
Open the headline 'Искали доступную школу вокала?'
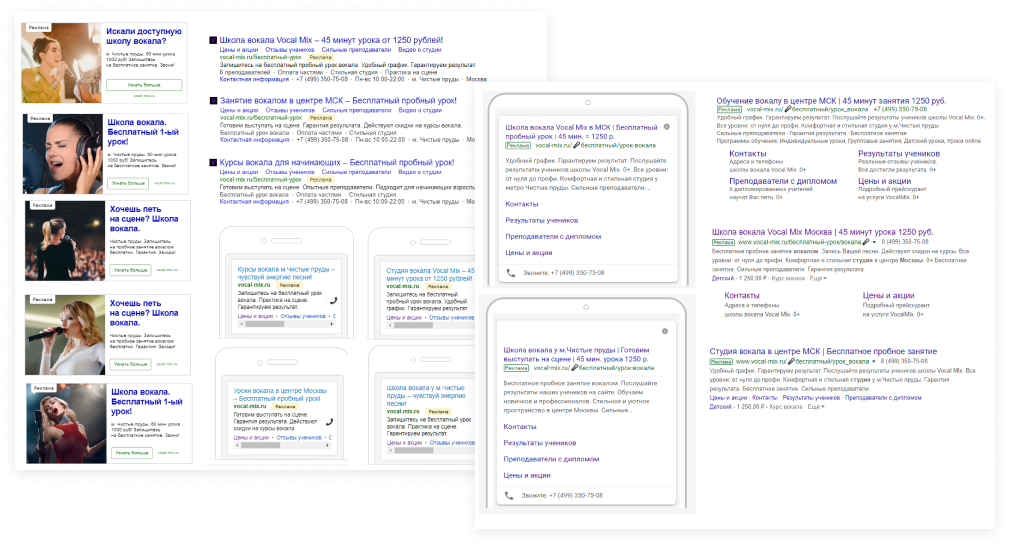144,36
